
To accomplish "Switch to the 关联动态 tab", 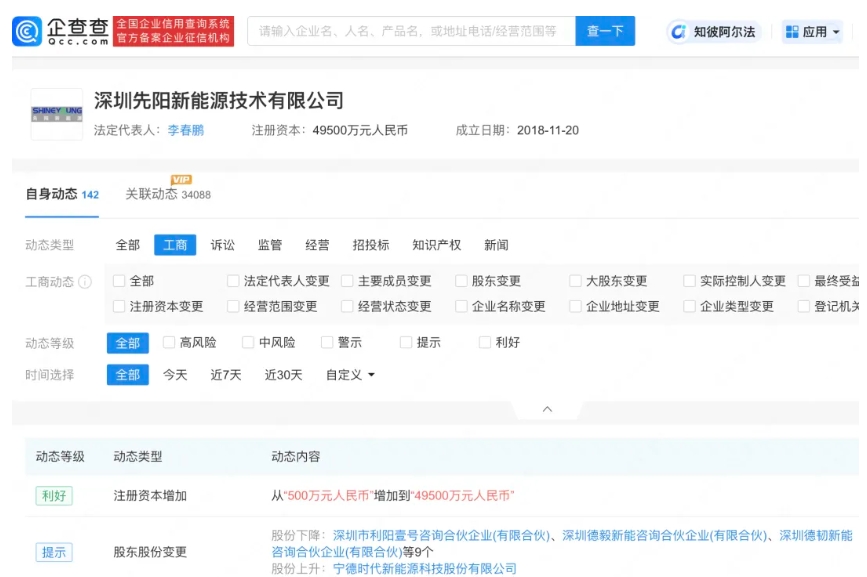I will pyautogui.click(x=168, y=195).
